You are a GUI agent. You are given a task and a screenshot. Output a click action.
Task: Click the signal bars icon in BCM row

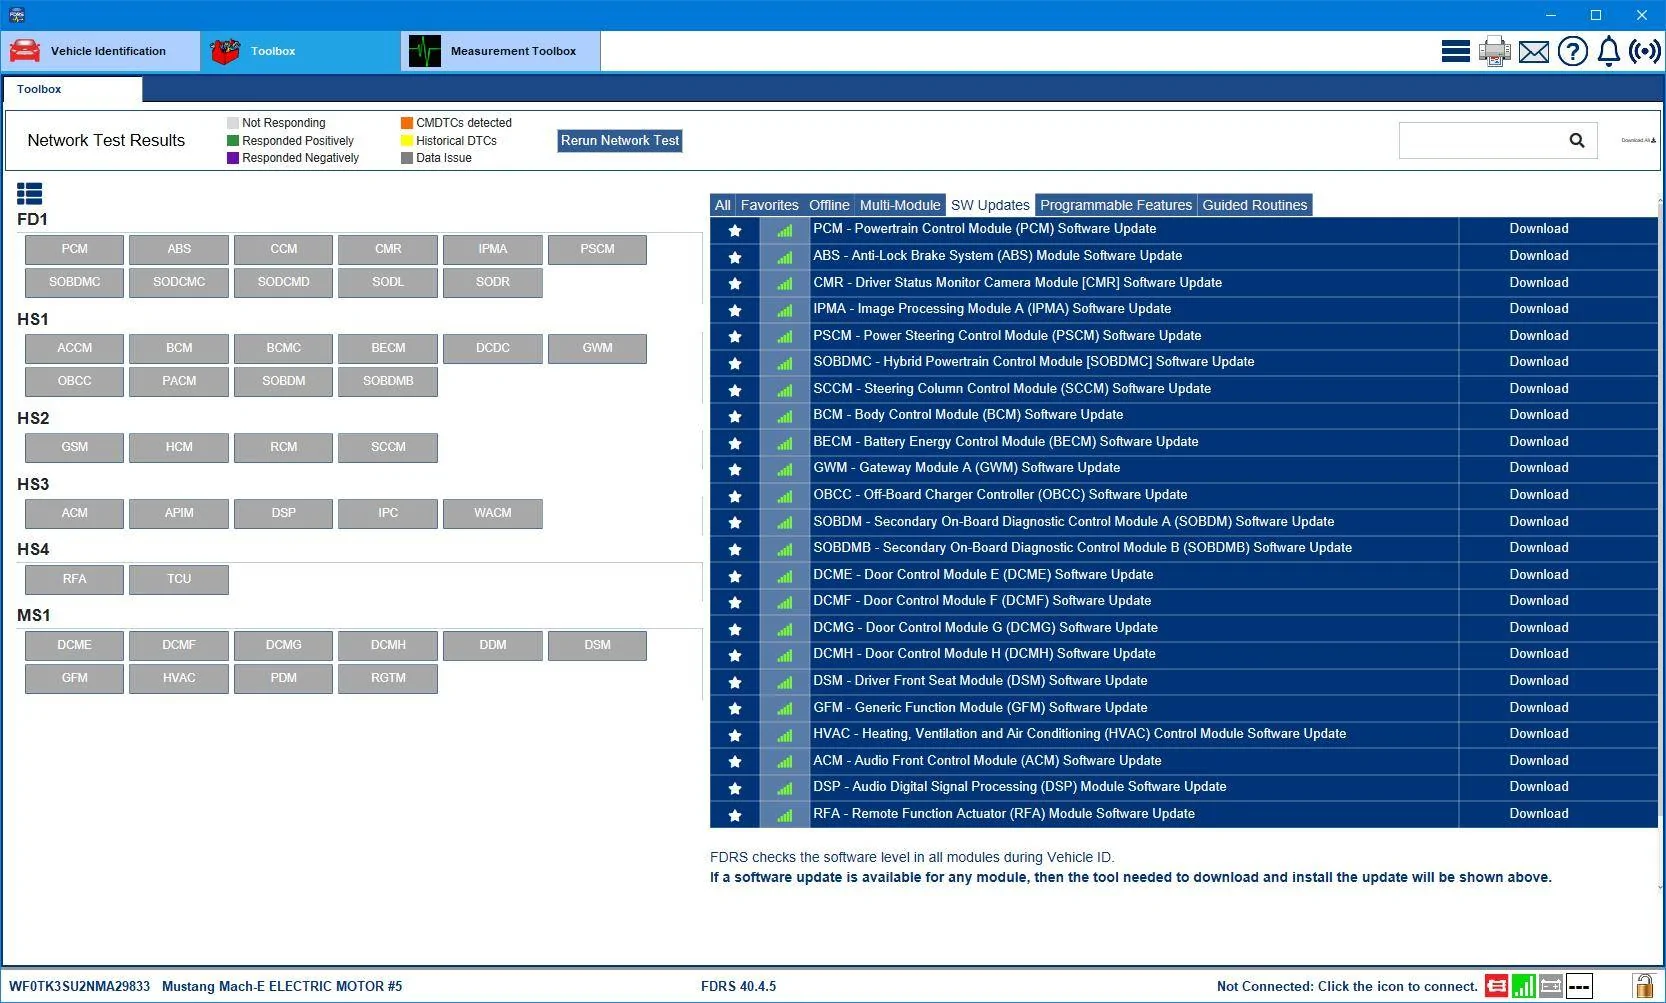point(785,416)
